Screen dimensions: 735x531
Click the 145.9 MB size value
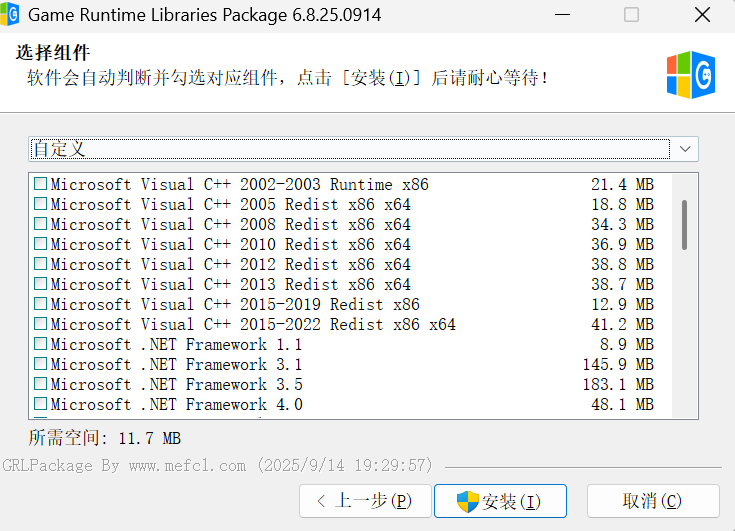(618, 364)
